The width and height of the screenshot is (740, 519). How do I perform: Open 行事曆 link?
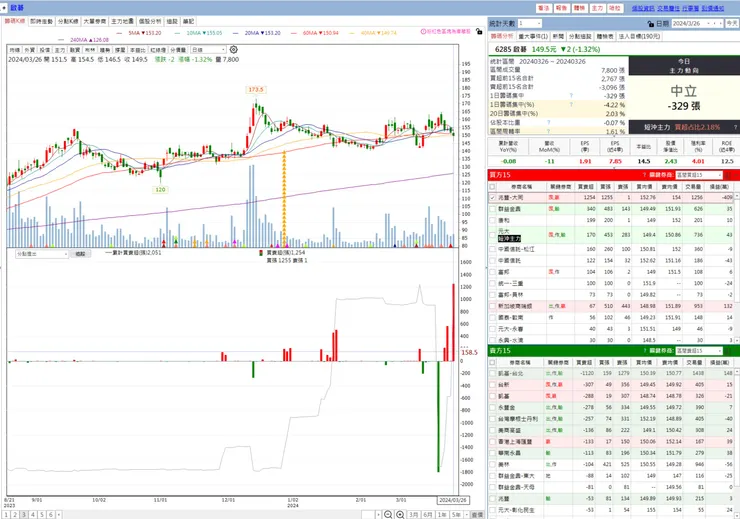[x=690, y=8]
